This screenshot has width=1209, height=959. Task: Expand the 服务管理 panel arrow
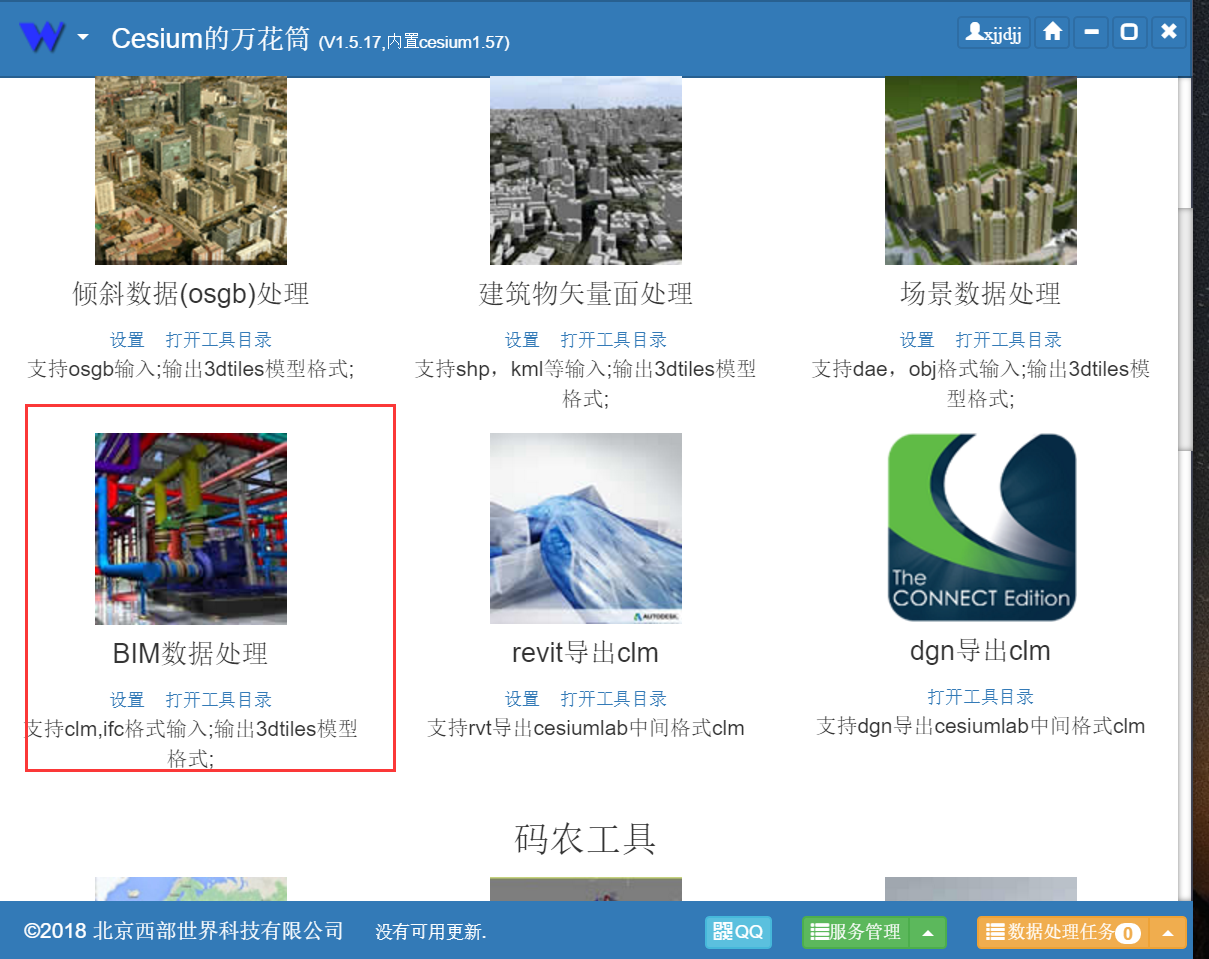tap(925, 932)
